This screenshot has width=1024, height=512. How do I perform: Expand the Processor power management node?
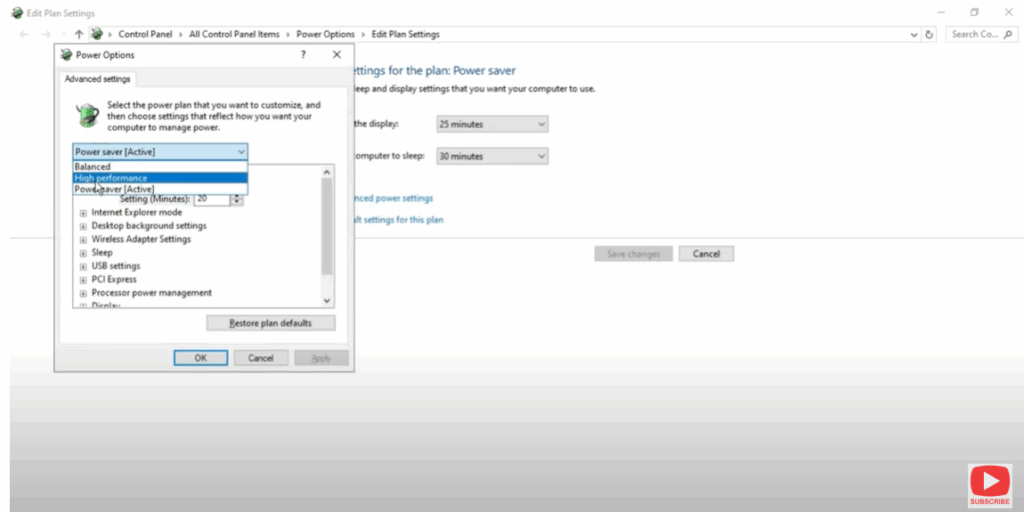point(83,293)
